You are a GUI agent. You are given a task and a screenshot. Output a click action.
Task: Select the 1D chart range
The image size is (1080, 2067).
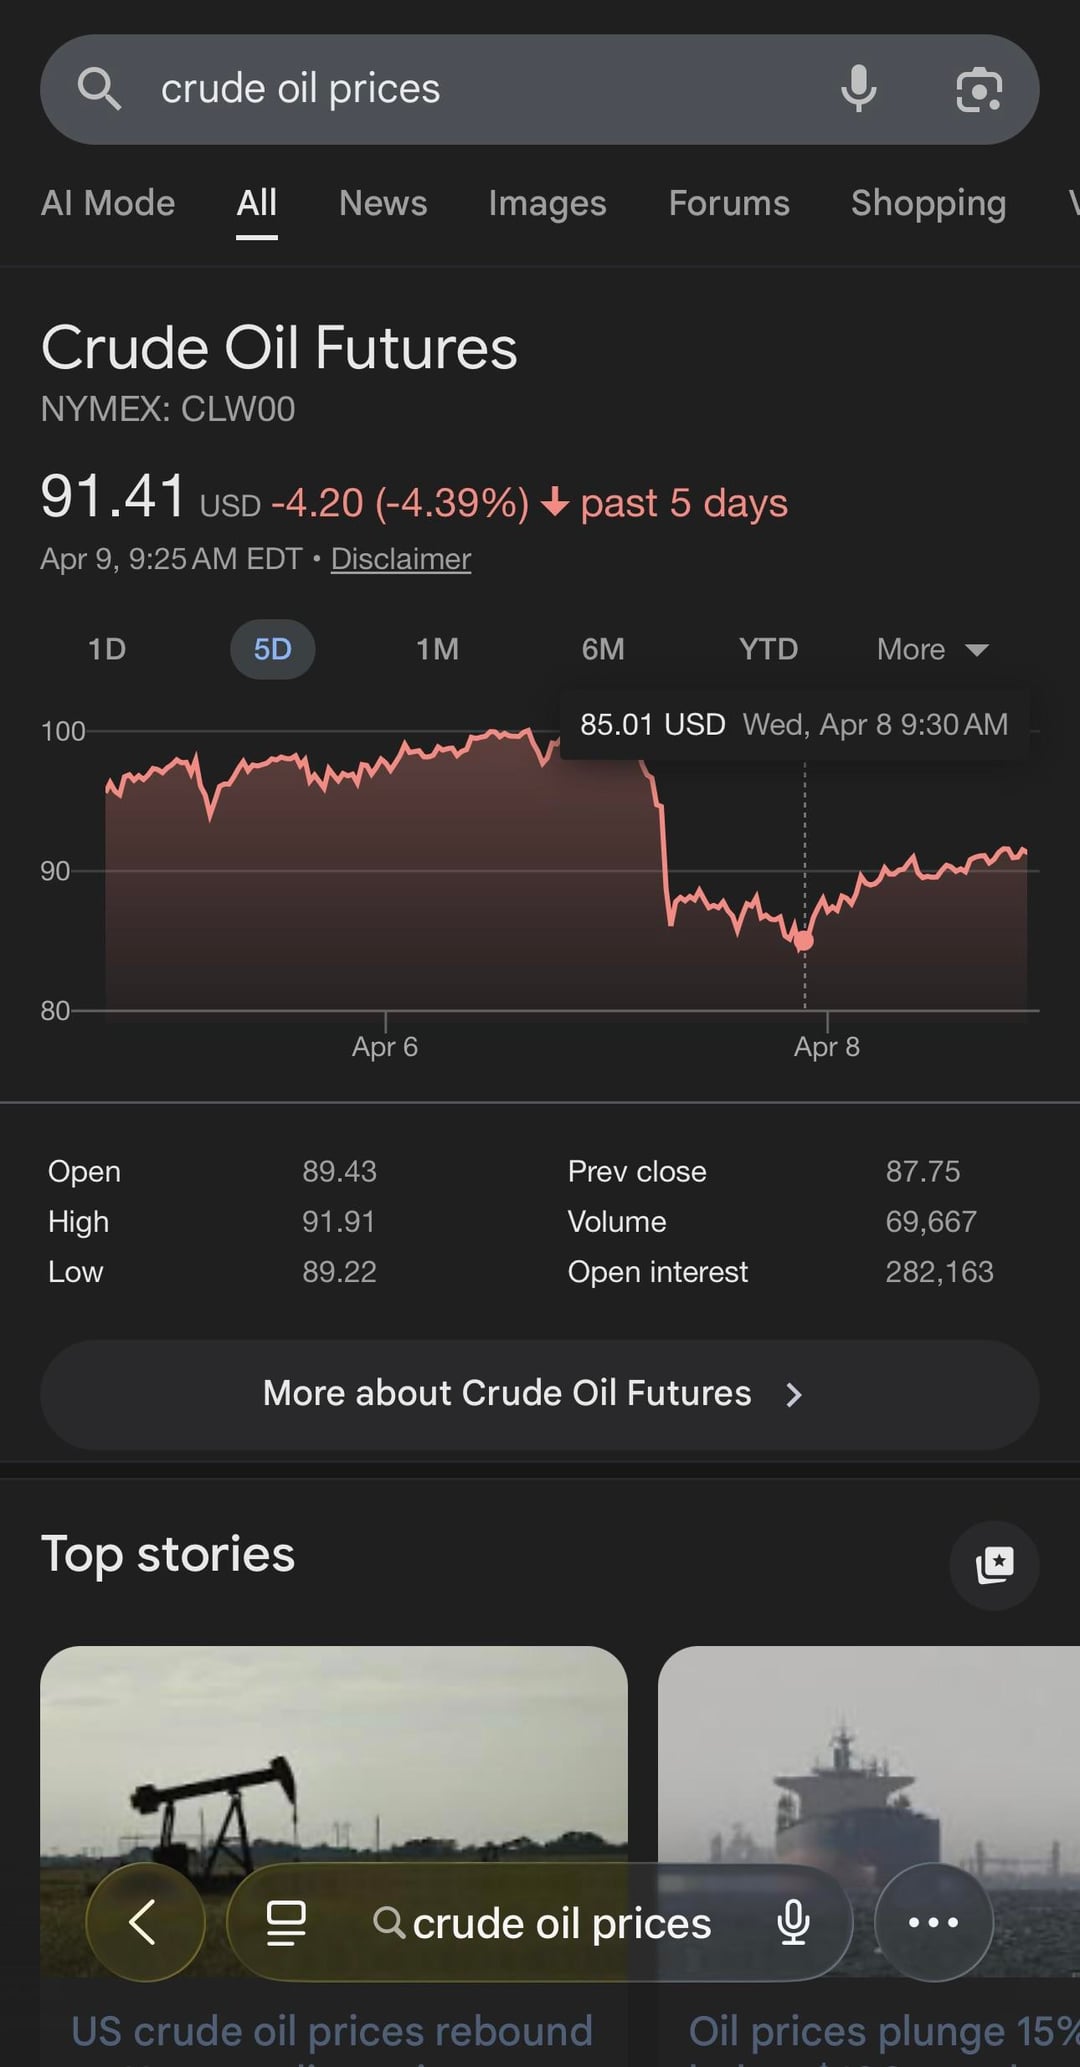pyautogui.click(x=107, y=649)
